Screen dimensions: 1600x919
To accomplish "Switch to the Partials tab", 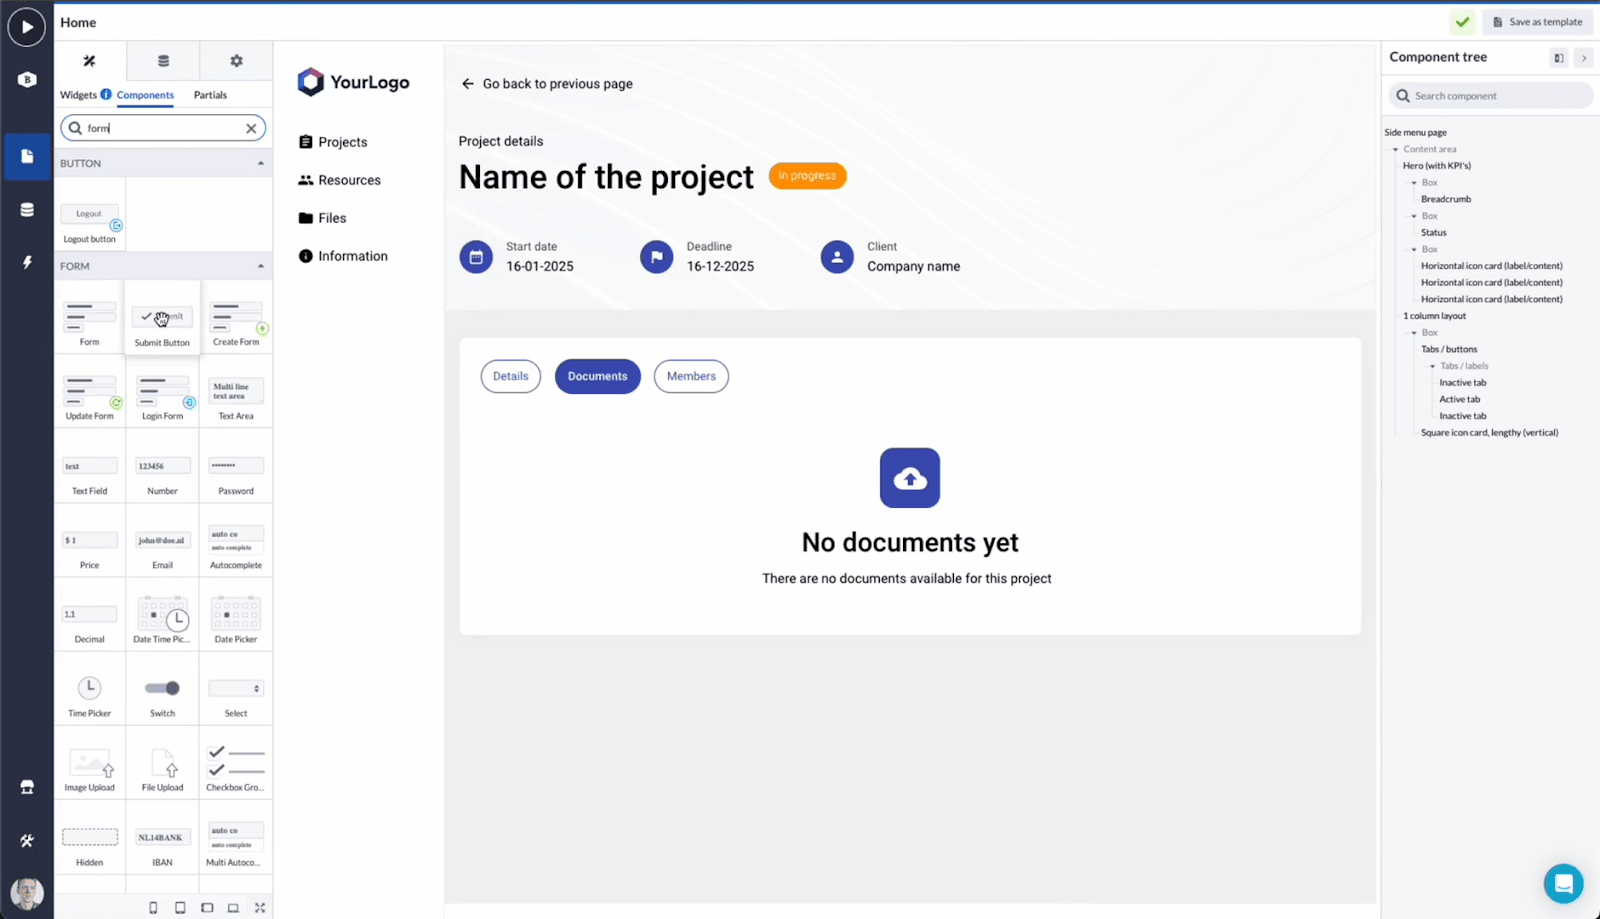I will tap(210, 94).
